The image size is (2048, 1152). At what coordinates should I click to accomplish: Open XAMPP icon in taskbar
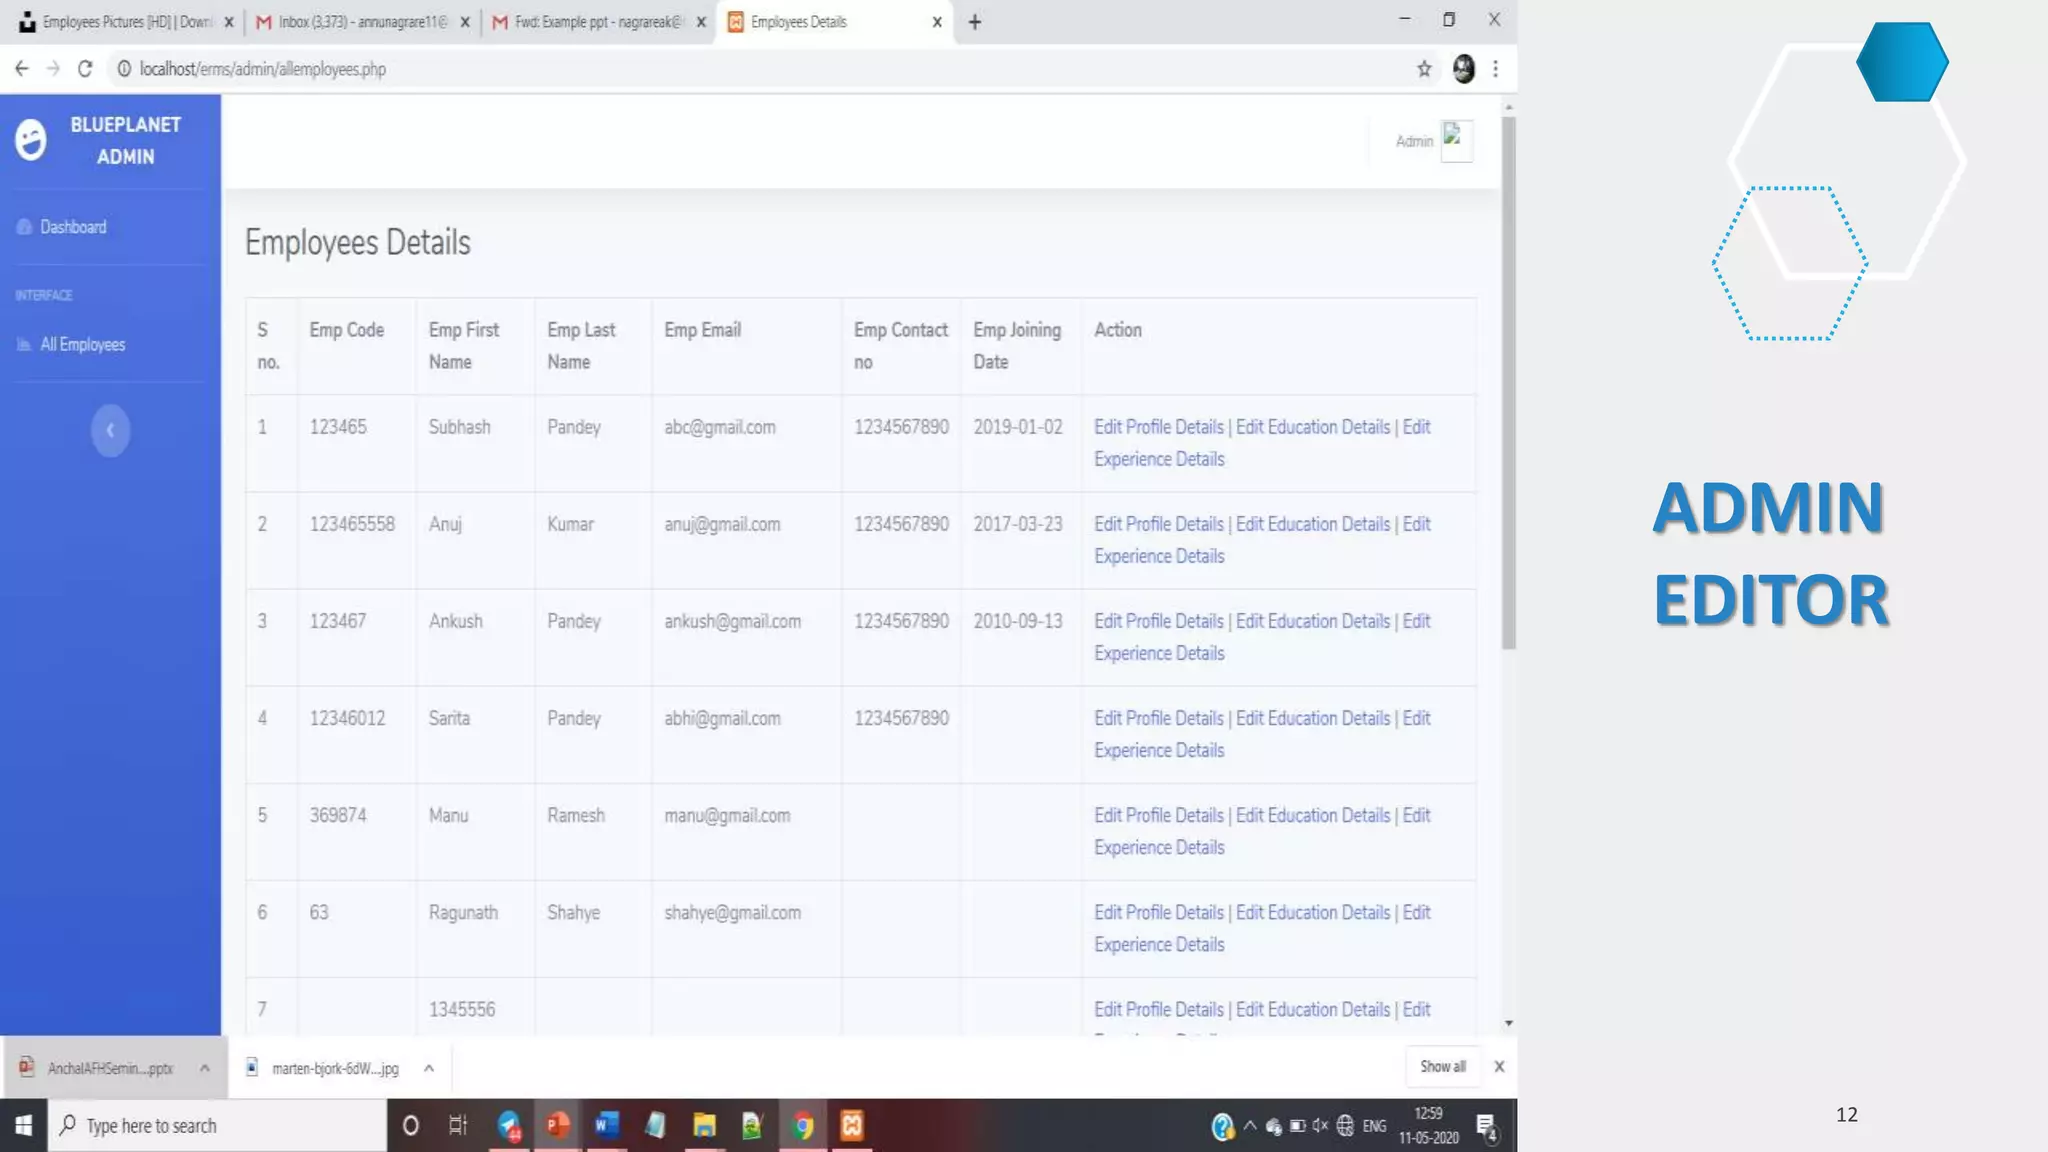pos(852,1125)
